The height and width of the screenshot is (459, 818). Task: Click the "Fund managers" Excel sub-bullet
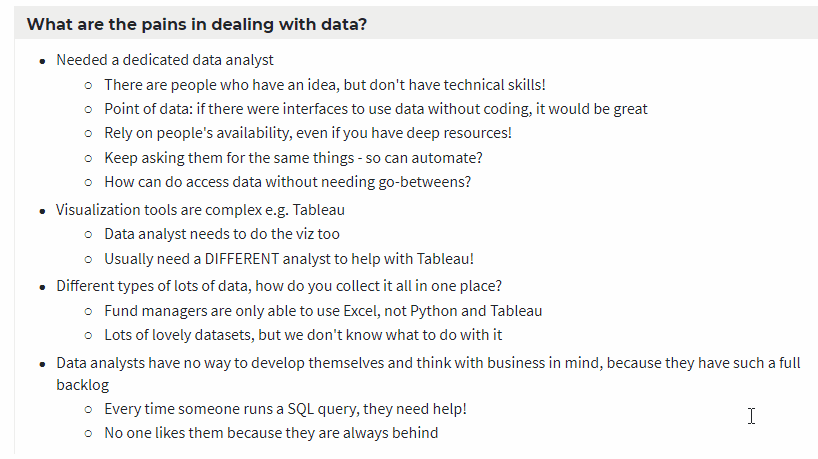pyautogui.click(x=322, y=311)
